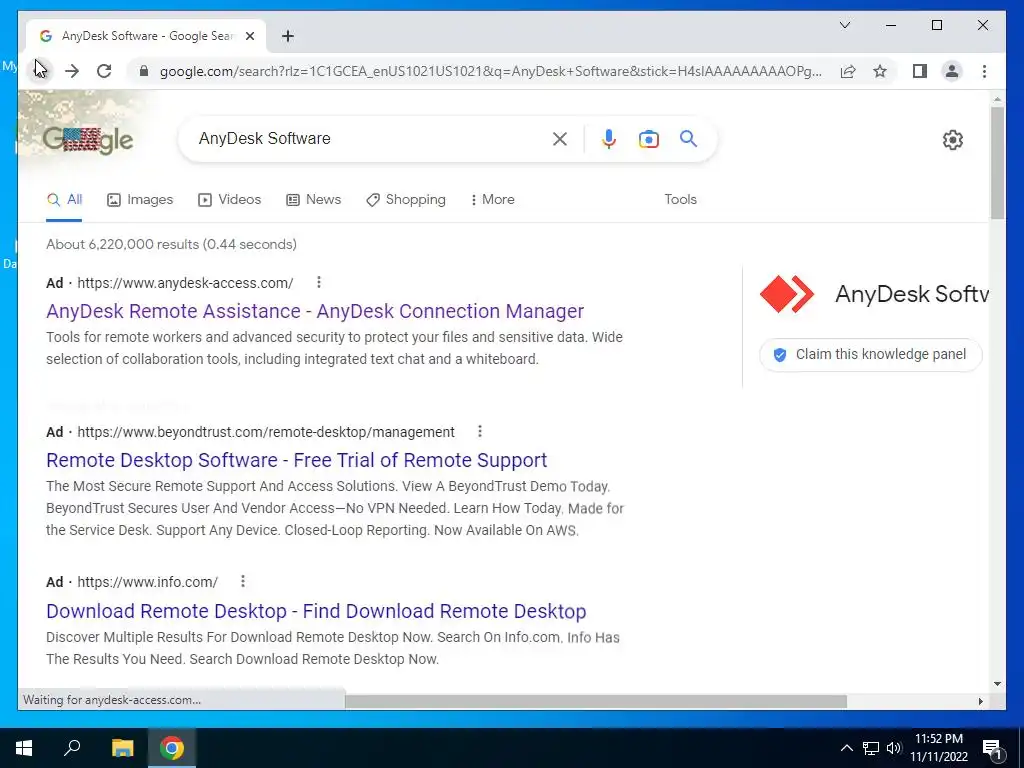The height and width of the screenshot is (768, 1024).
Task: Clear the search box with the X
Action: coord(560,138)
